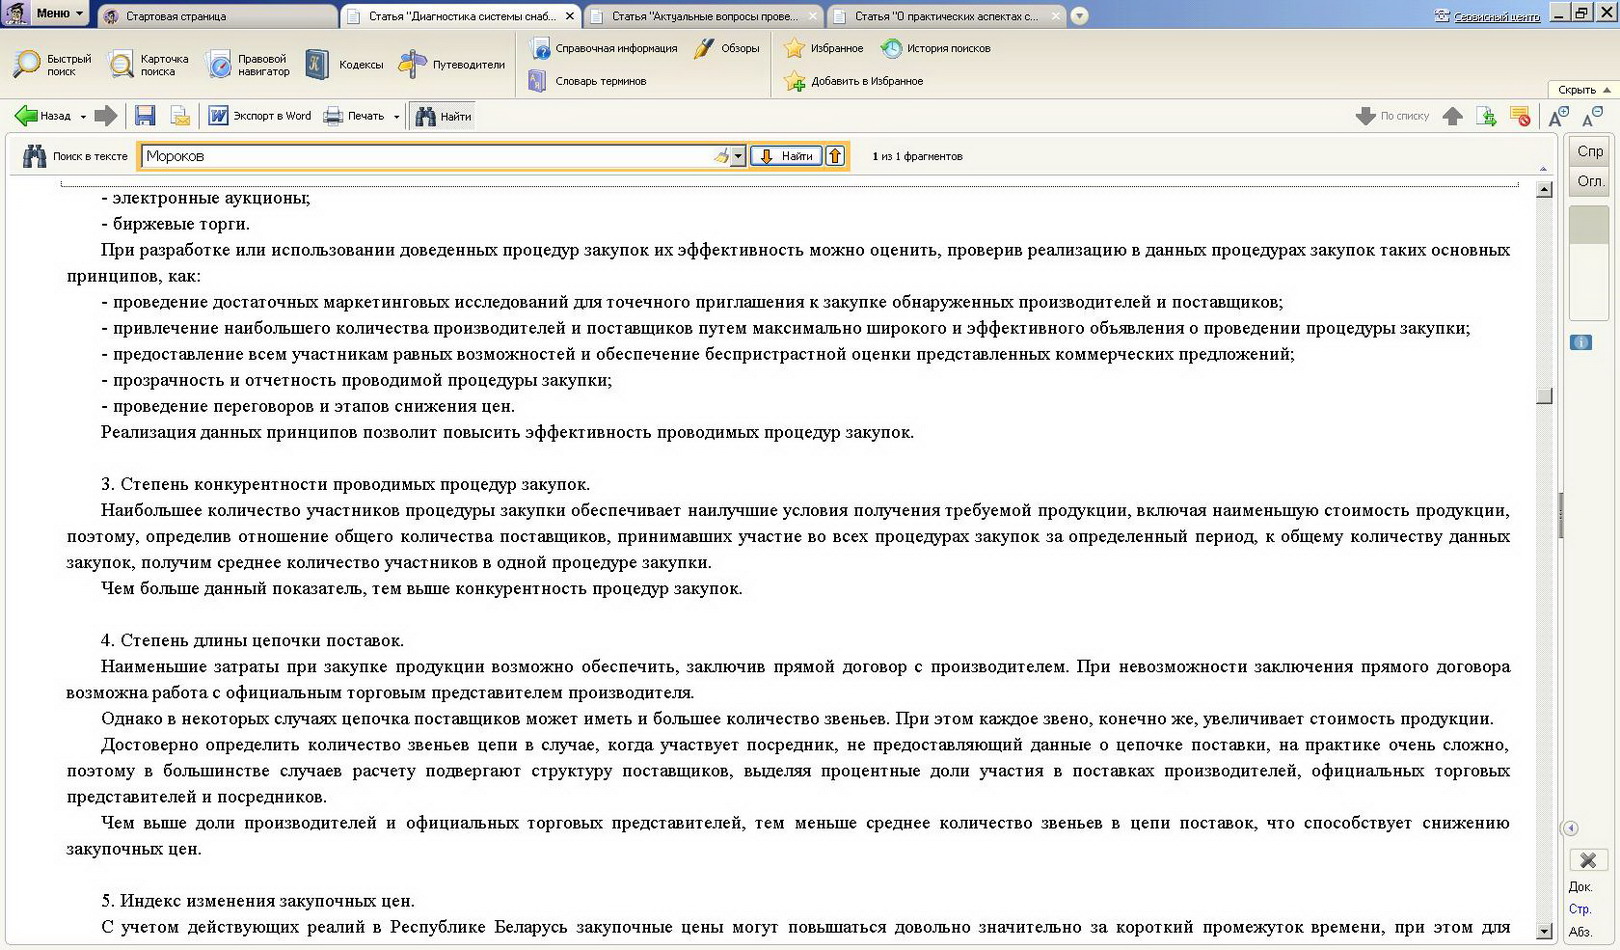Open the Меню dropdown
This screenshot has width=1620, height=950.
pos(58,13)
